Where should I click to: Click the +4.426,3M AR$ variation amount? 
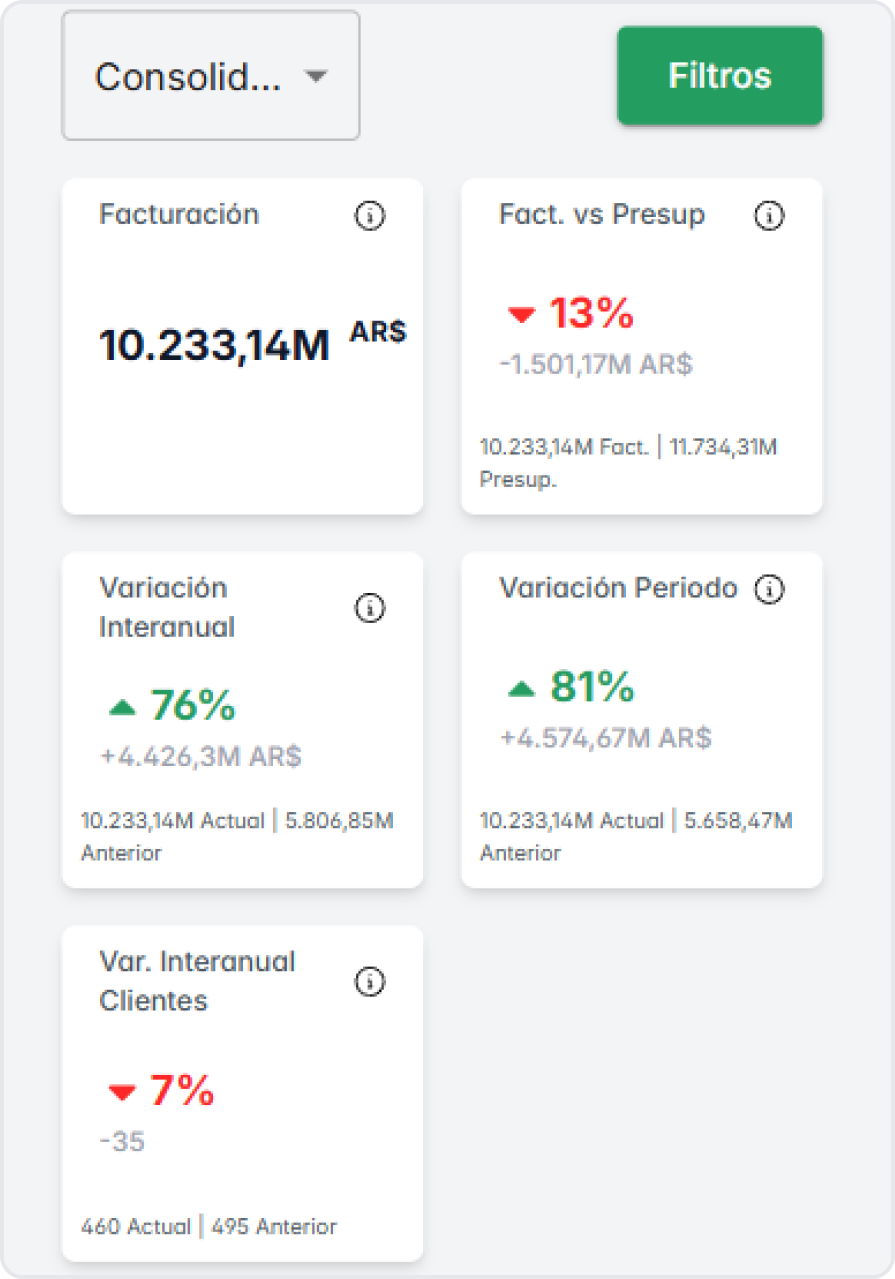point(200,756)
